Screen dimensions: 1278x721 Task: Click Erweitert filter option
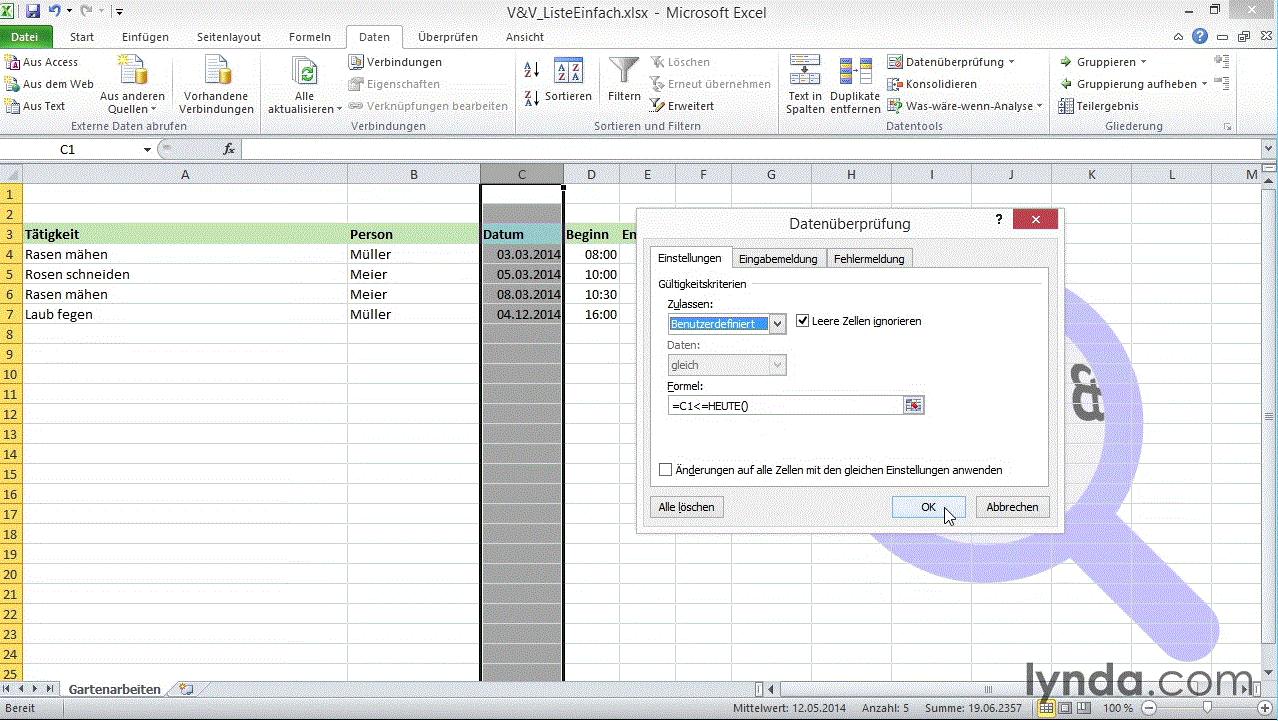[682, 106]
